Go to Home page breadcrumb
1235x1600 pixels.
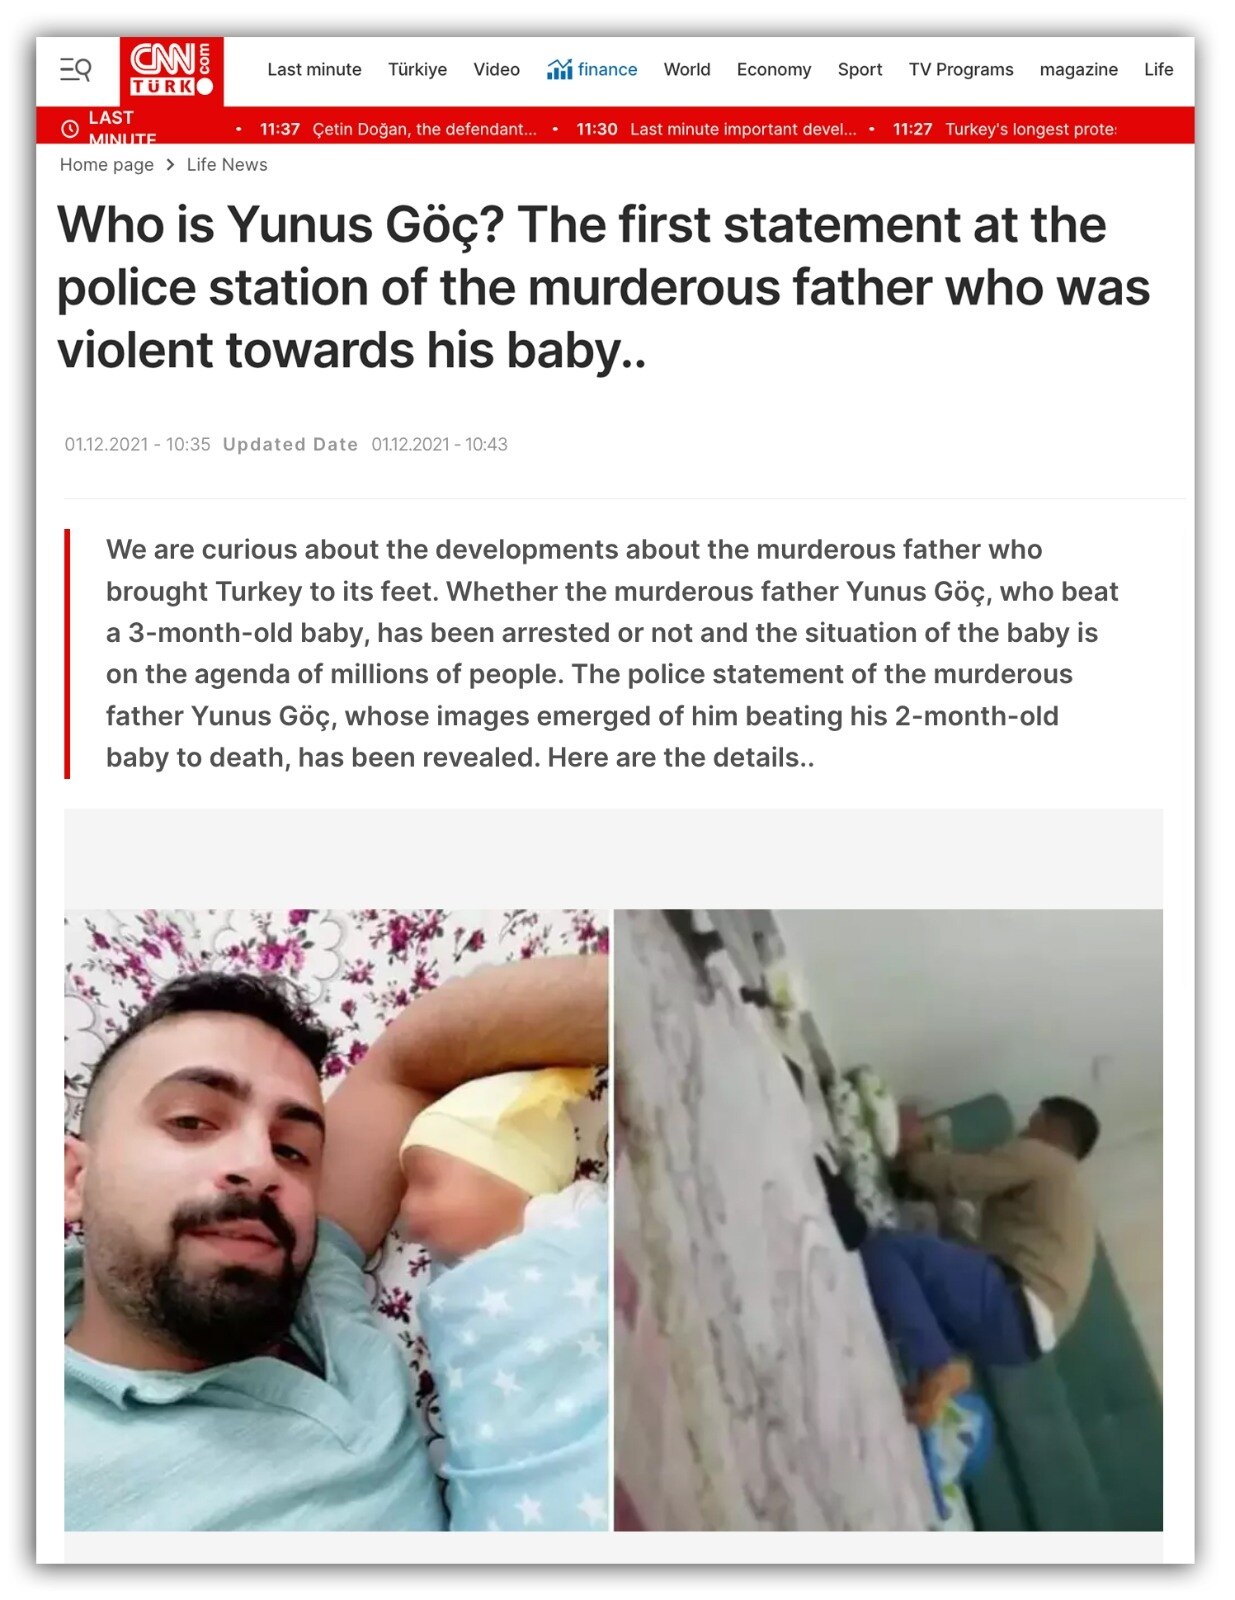coord(107,165)
